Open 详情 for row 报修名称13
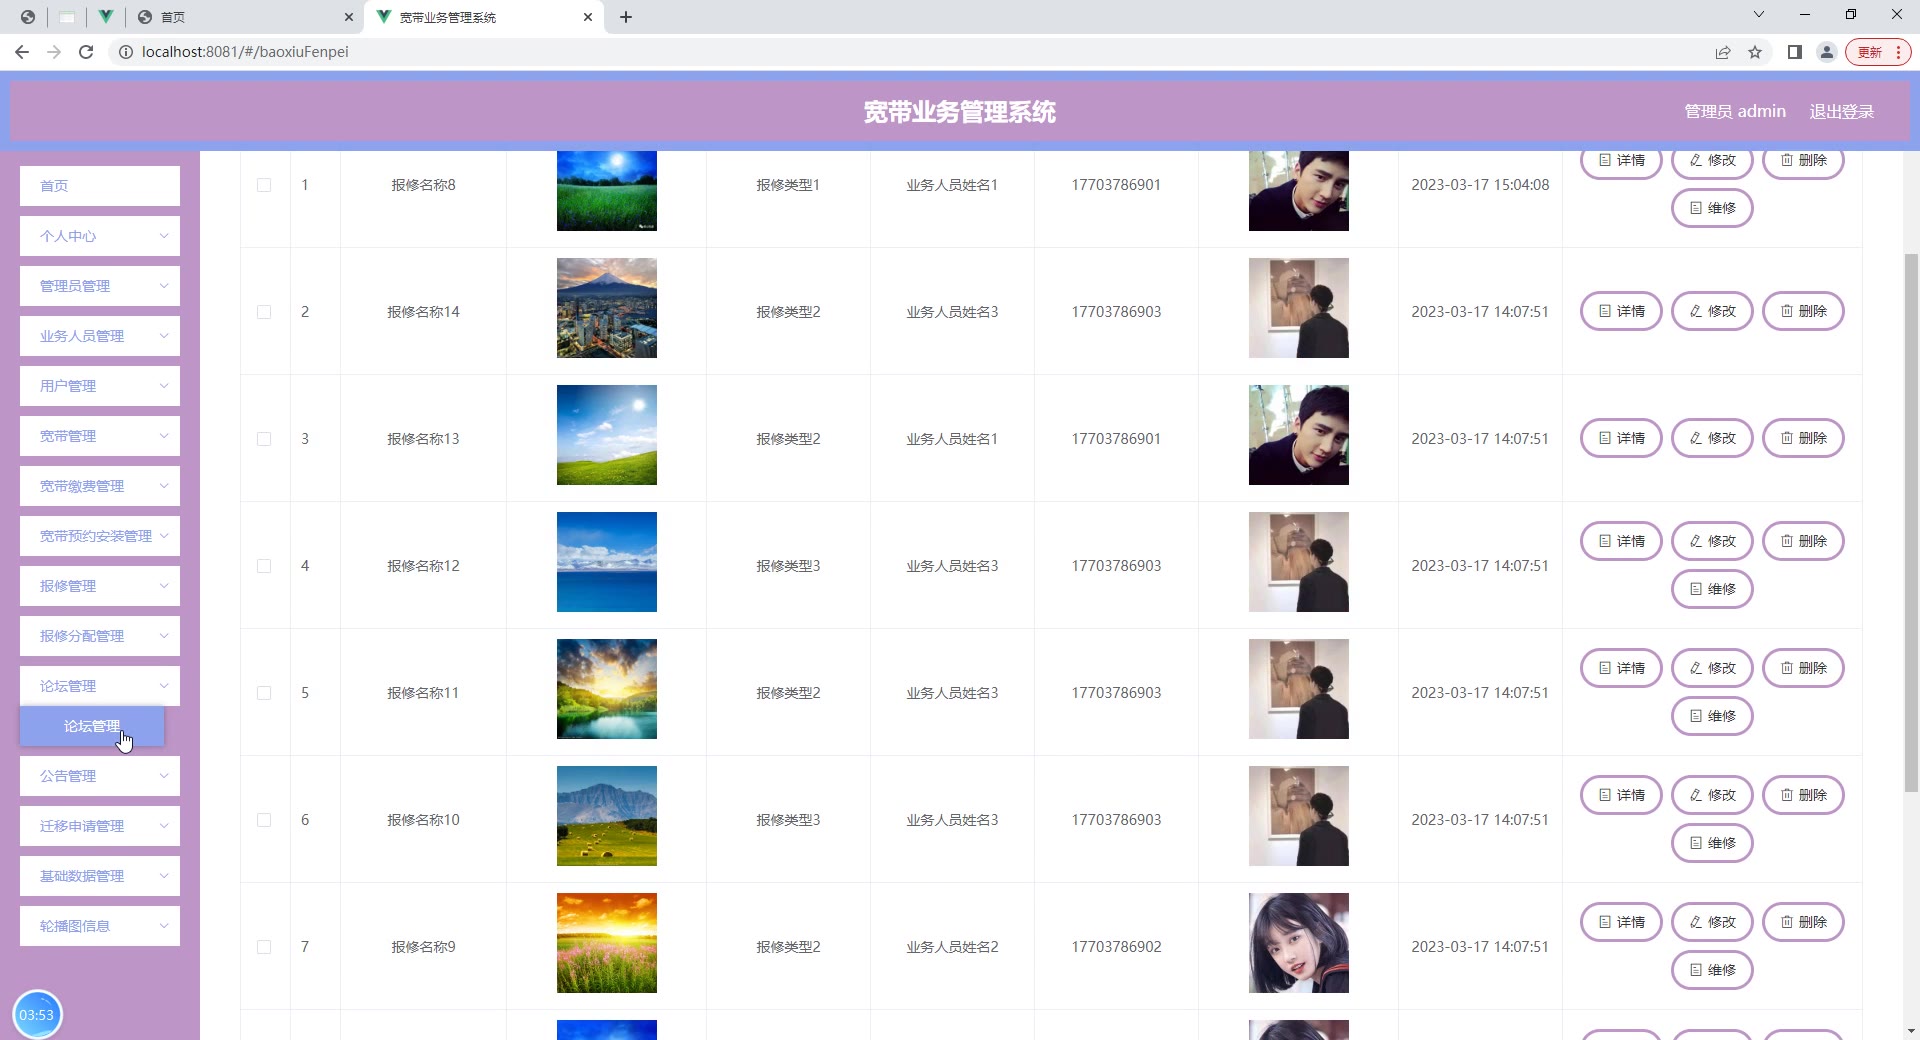The image size is (1920, 1040). click(x=1621, y=438)
